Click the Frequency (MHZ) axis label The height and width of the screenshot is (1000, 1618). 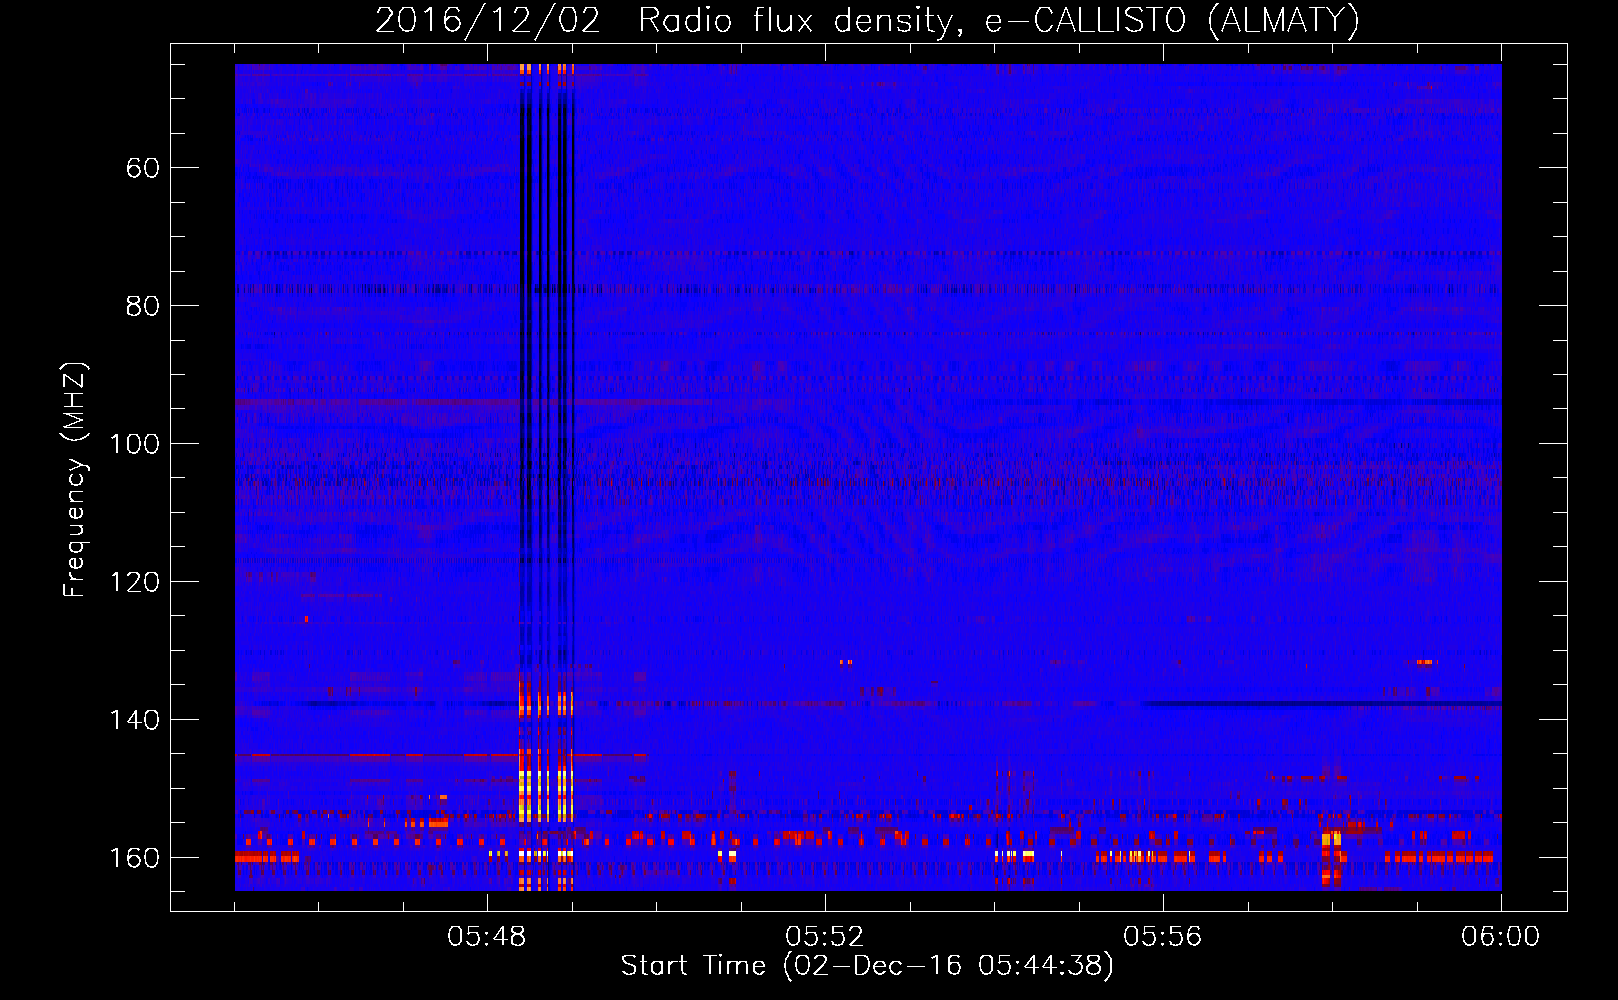pyautogui.click(x=75, y=479)
